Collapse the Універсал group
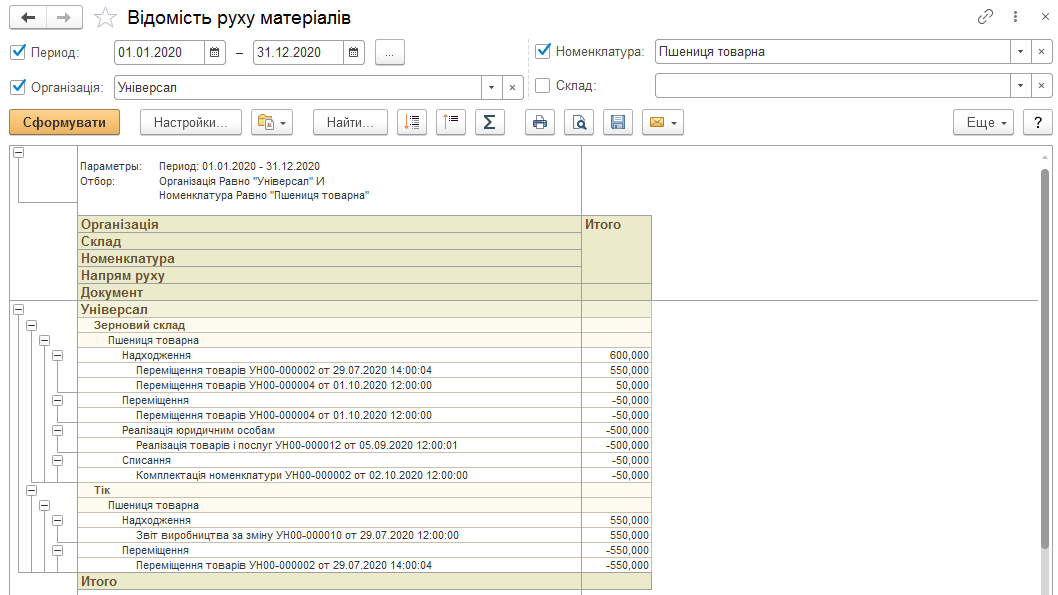 19,310
